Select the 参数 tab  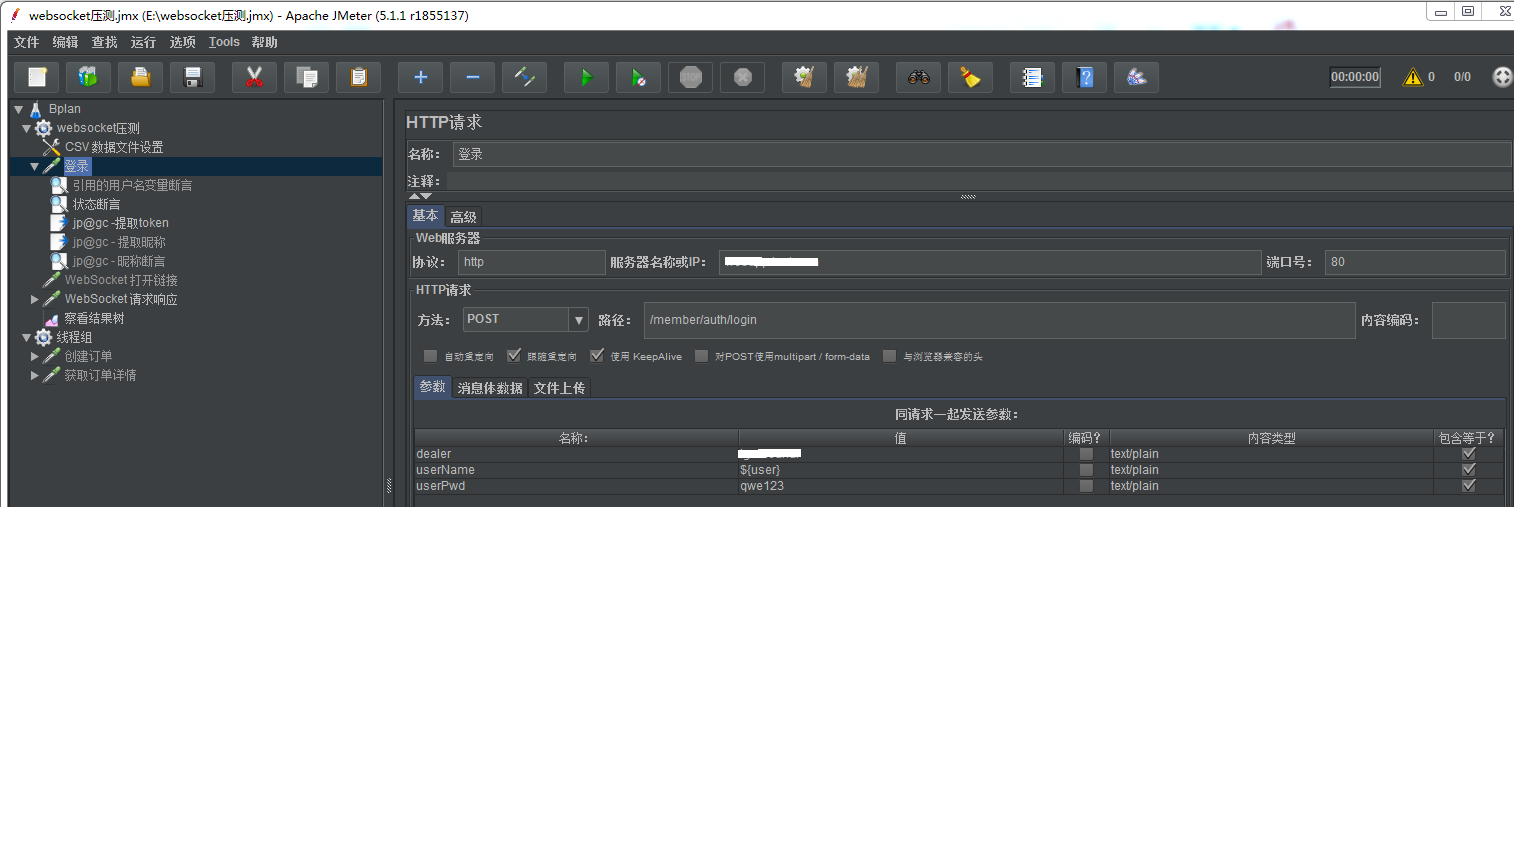click(432, 387)
